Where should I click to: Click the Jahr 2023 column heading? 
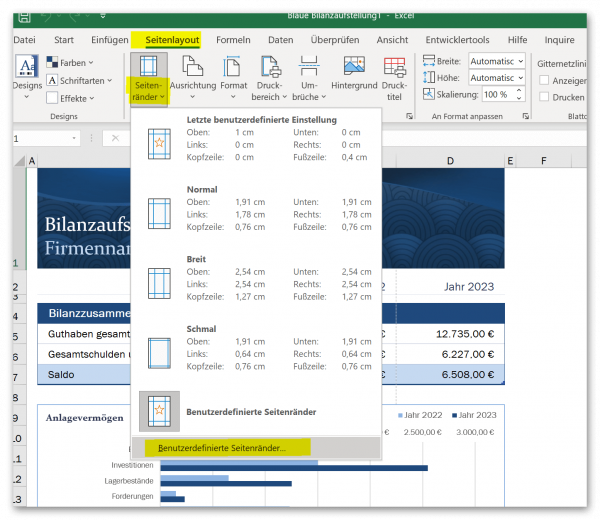469,287
